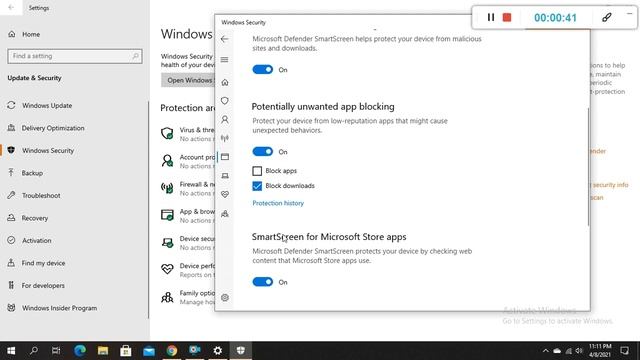Open volume control in system tray
This screenshot has width=640, height=360.
tap(579, 351)
